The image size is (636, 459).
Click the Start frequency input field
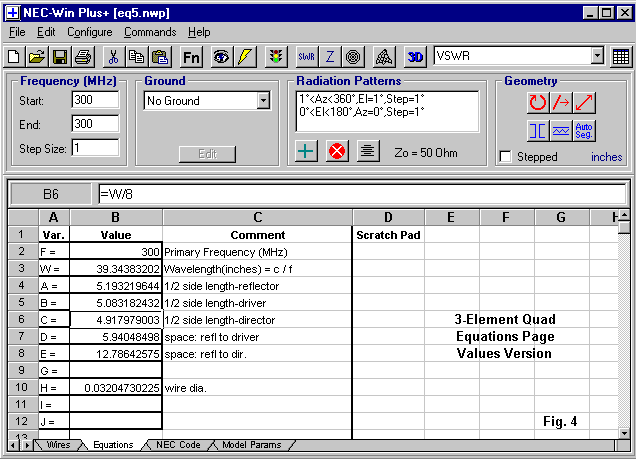click(95, 100)
